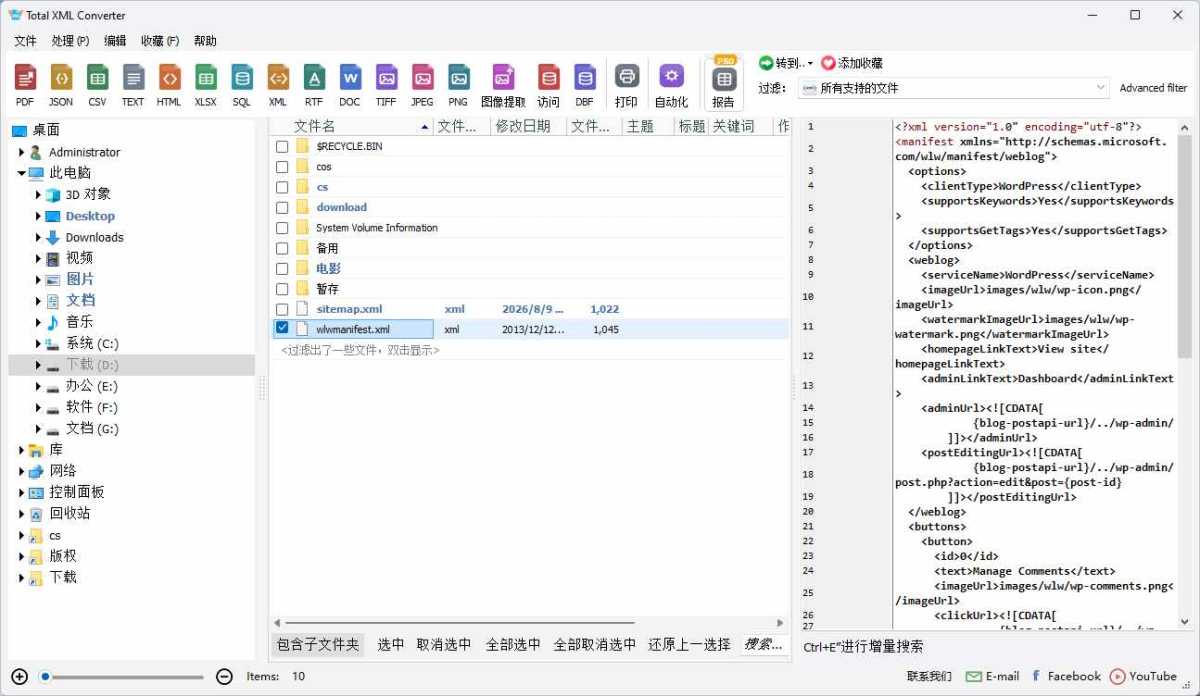Expand the Administrator tree node
Viewport: 1200px width, 696px height.
(x=21, y=152)
